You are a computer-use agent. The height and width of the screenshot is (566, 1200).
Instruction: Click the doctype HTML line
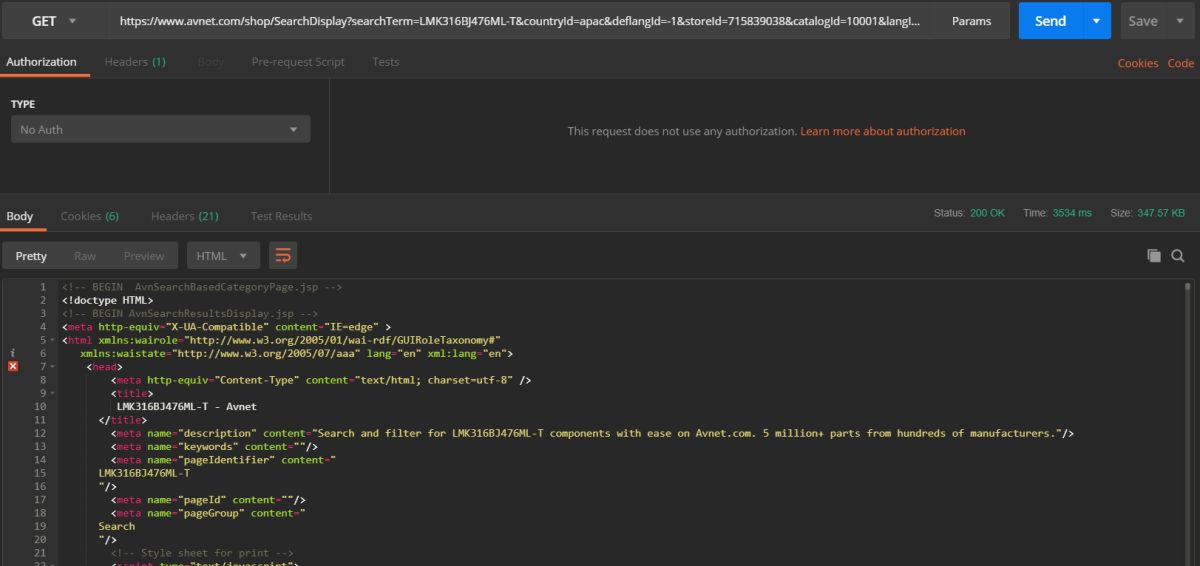[x=107, y=300]
